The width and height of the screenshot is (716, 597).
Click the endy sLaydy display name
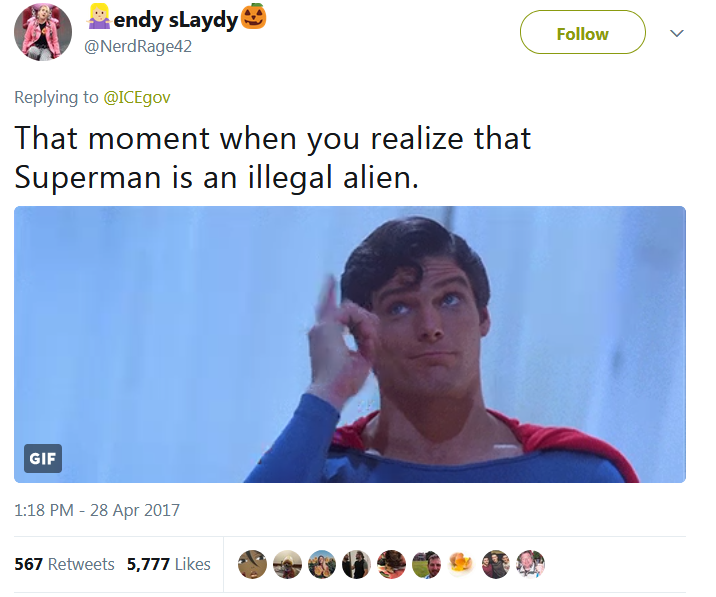pos(176,18)
